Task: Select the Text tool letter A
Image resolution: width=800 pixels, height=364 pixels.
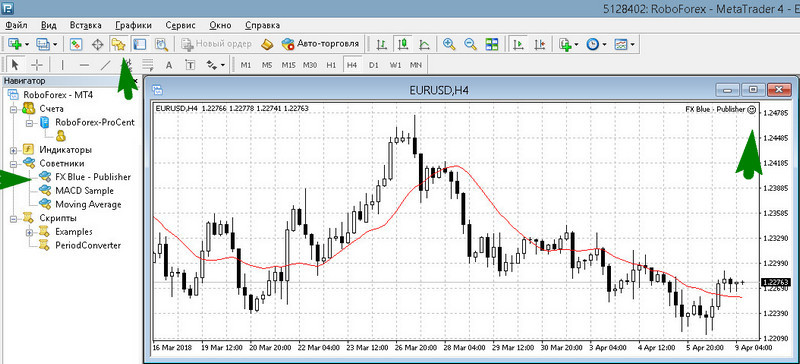Action: pos(169,65)
